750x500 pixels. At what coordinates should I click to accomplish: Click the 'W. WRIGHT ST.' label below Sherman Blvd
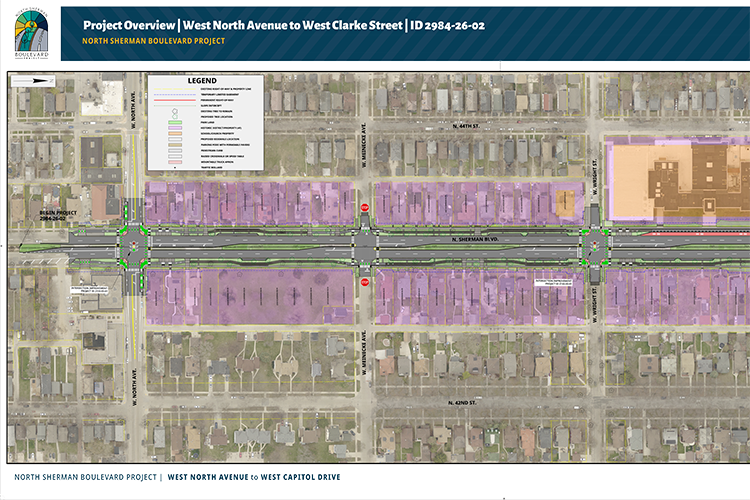pos(595,305)
